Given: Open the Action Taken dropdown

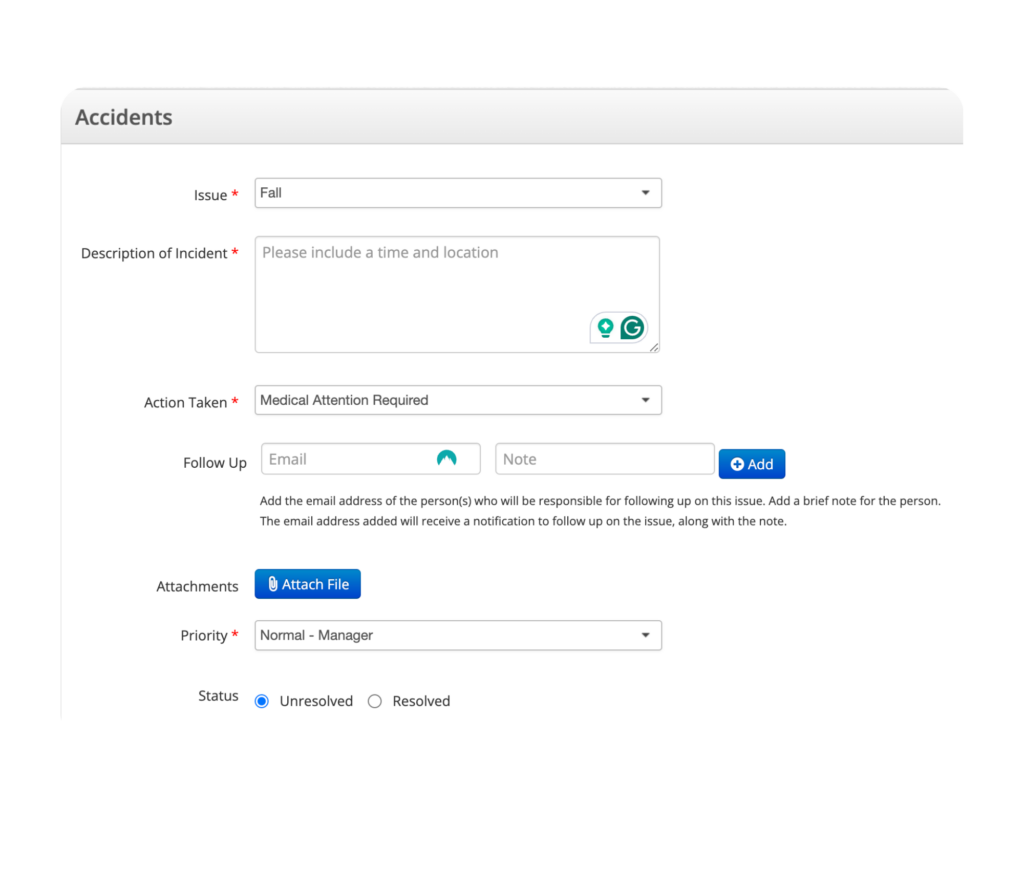Looking at the screenshot, I should 458,400.
